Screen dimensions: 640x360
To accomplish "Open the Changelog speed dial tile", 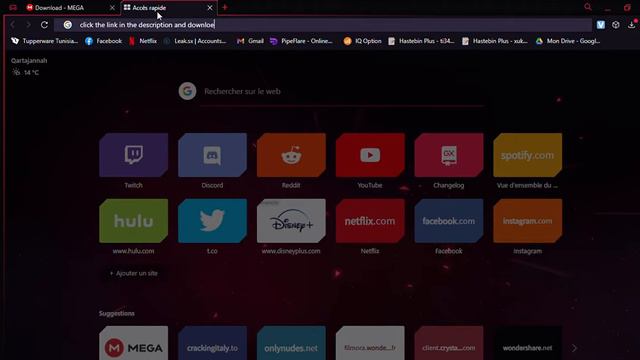I will (x=449, y=155).
